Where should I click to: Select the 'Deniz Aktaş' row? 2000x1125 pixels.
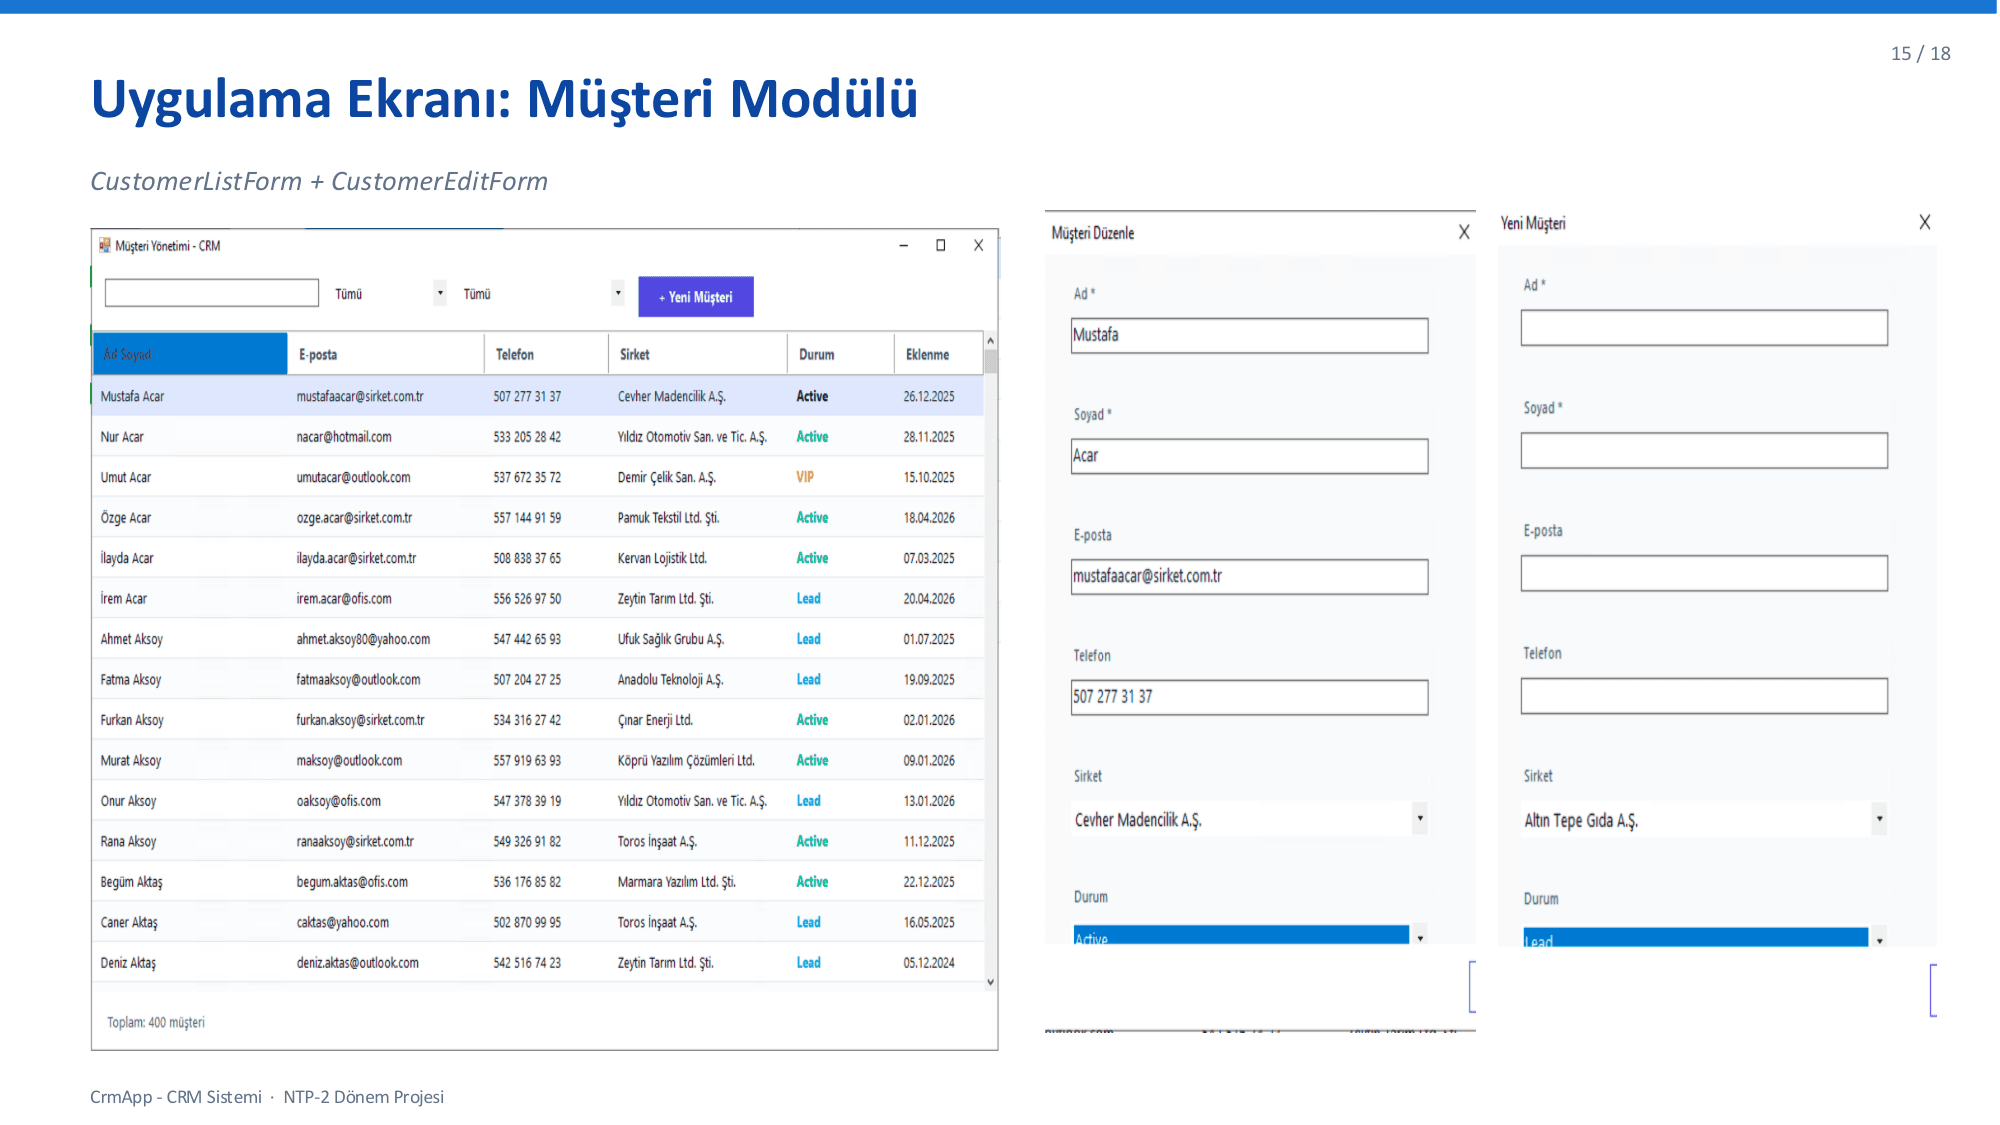[538, 963]
